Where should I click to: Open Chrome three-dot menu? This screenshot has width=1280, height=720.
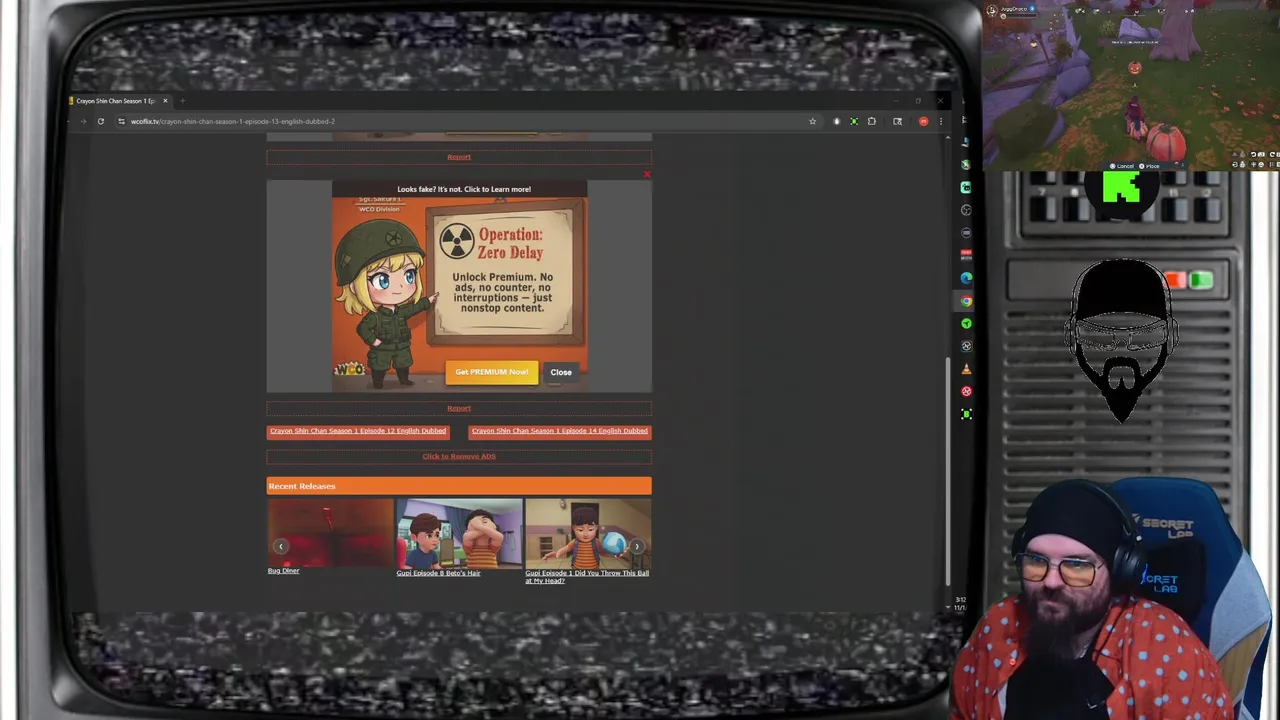[940, 121]
